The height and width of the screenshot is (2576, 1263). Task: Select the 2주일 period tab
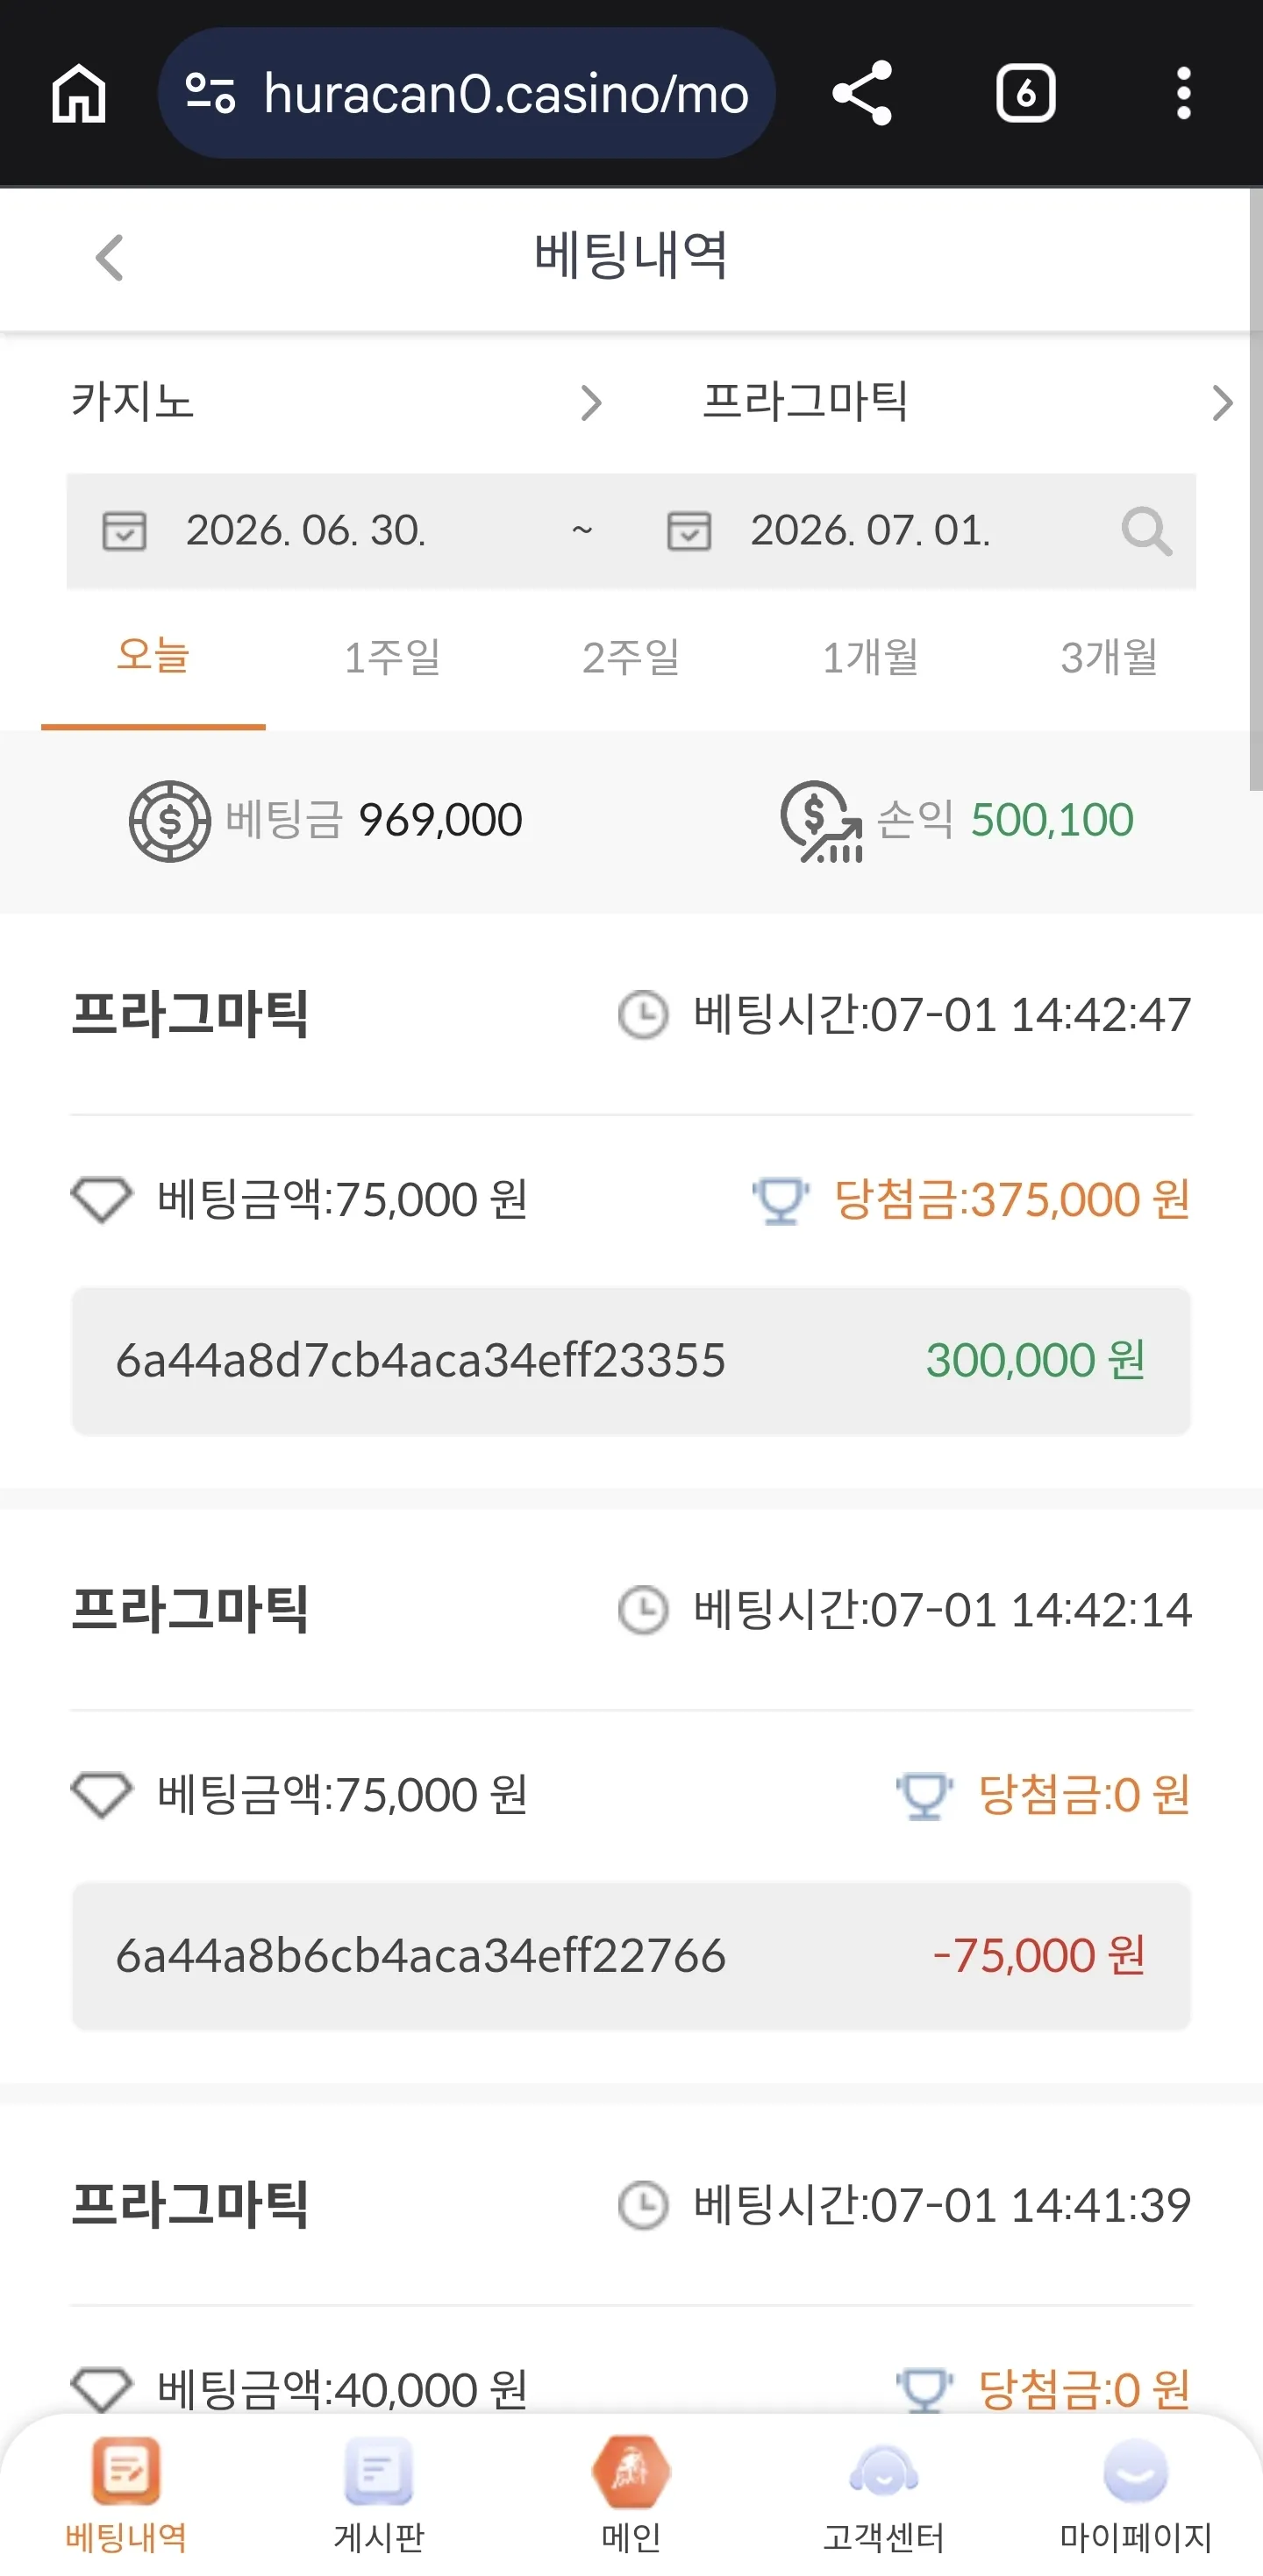click(631, 658)
